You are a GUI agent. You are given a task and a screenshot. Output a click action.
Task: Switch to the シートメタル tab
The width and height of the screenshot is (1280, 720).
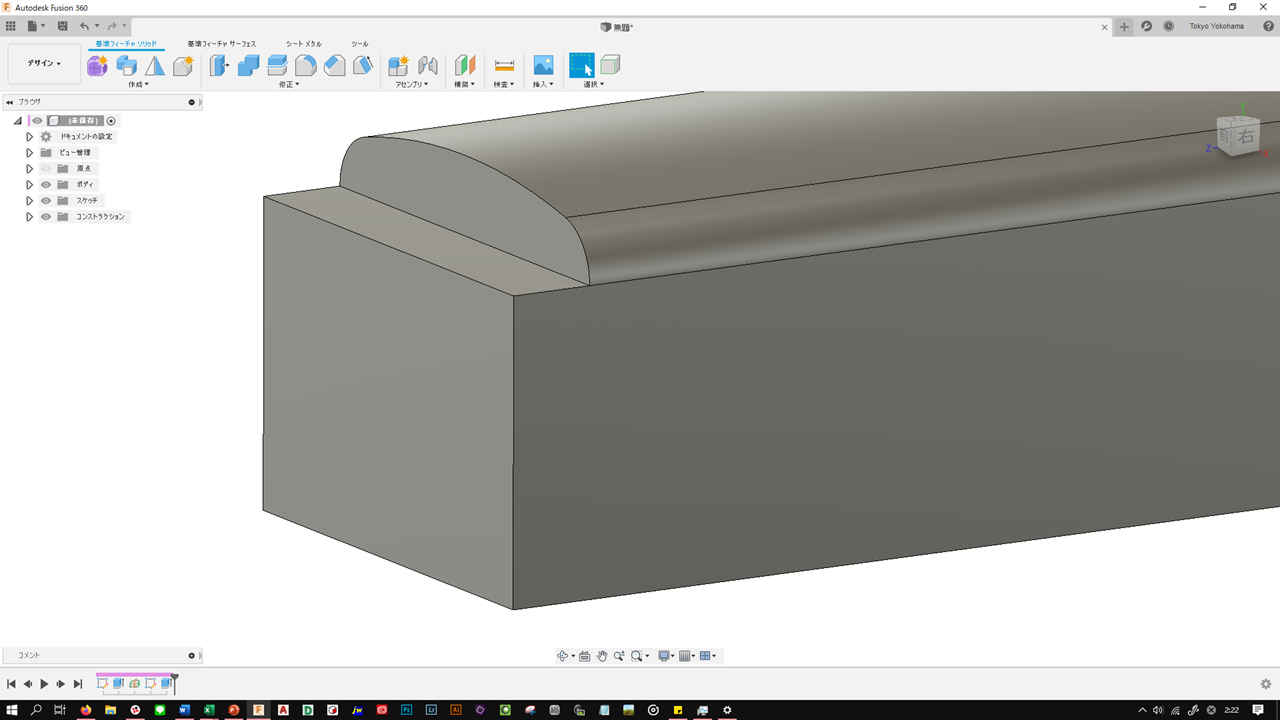click(x=303, y=44)
